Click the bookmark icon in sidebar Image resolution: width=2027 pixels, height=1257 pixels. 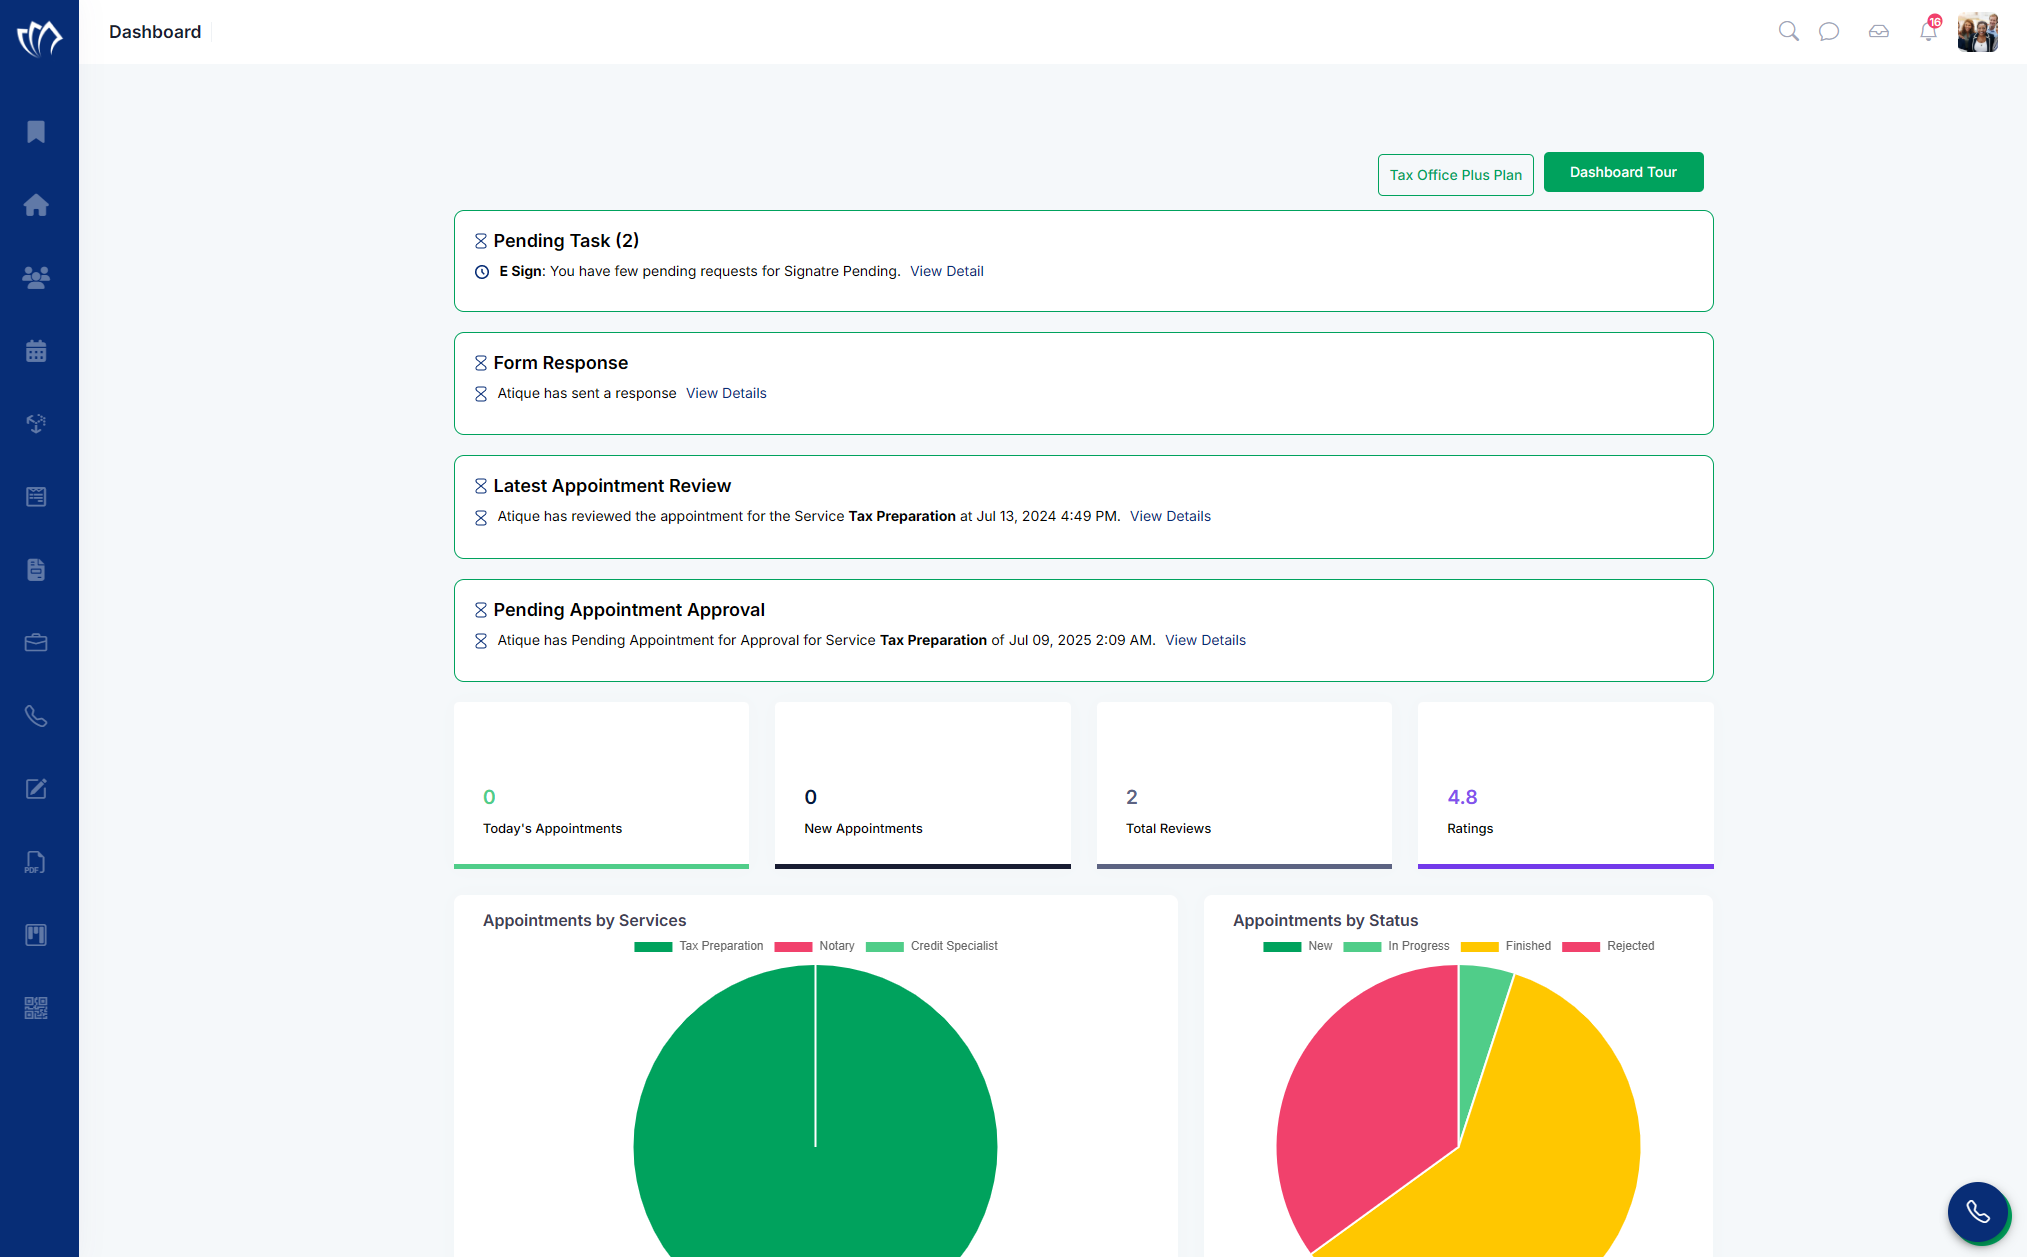[36, 132]
